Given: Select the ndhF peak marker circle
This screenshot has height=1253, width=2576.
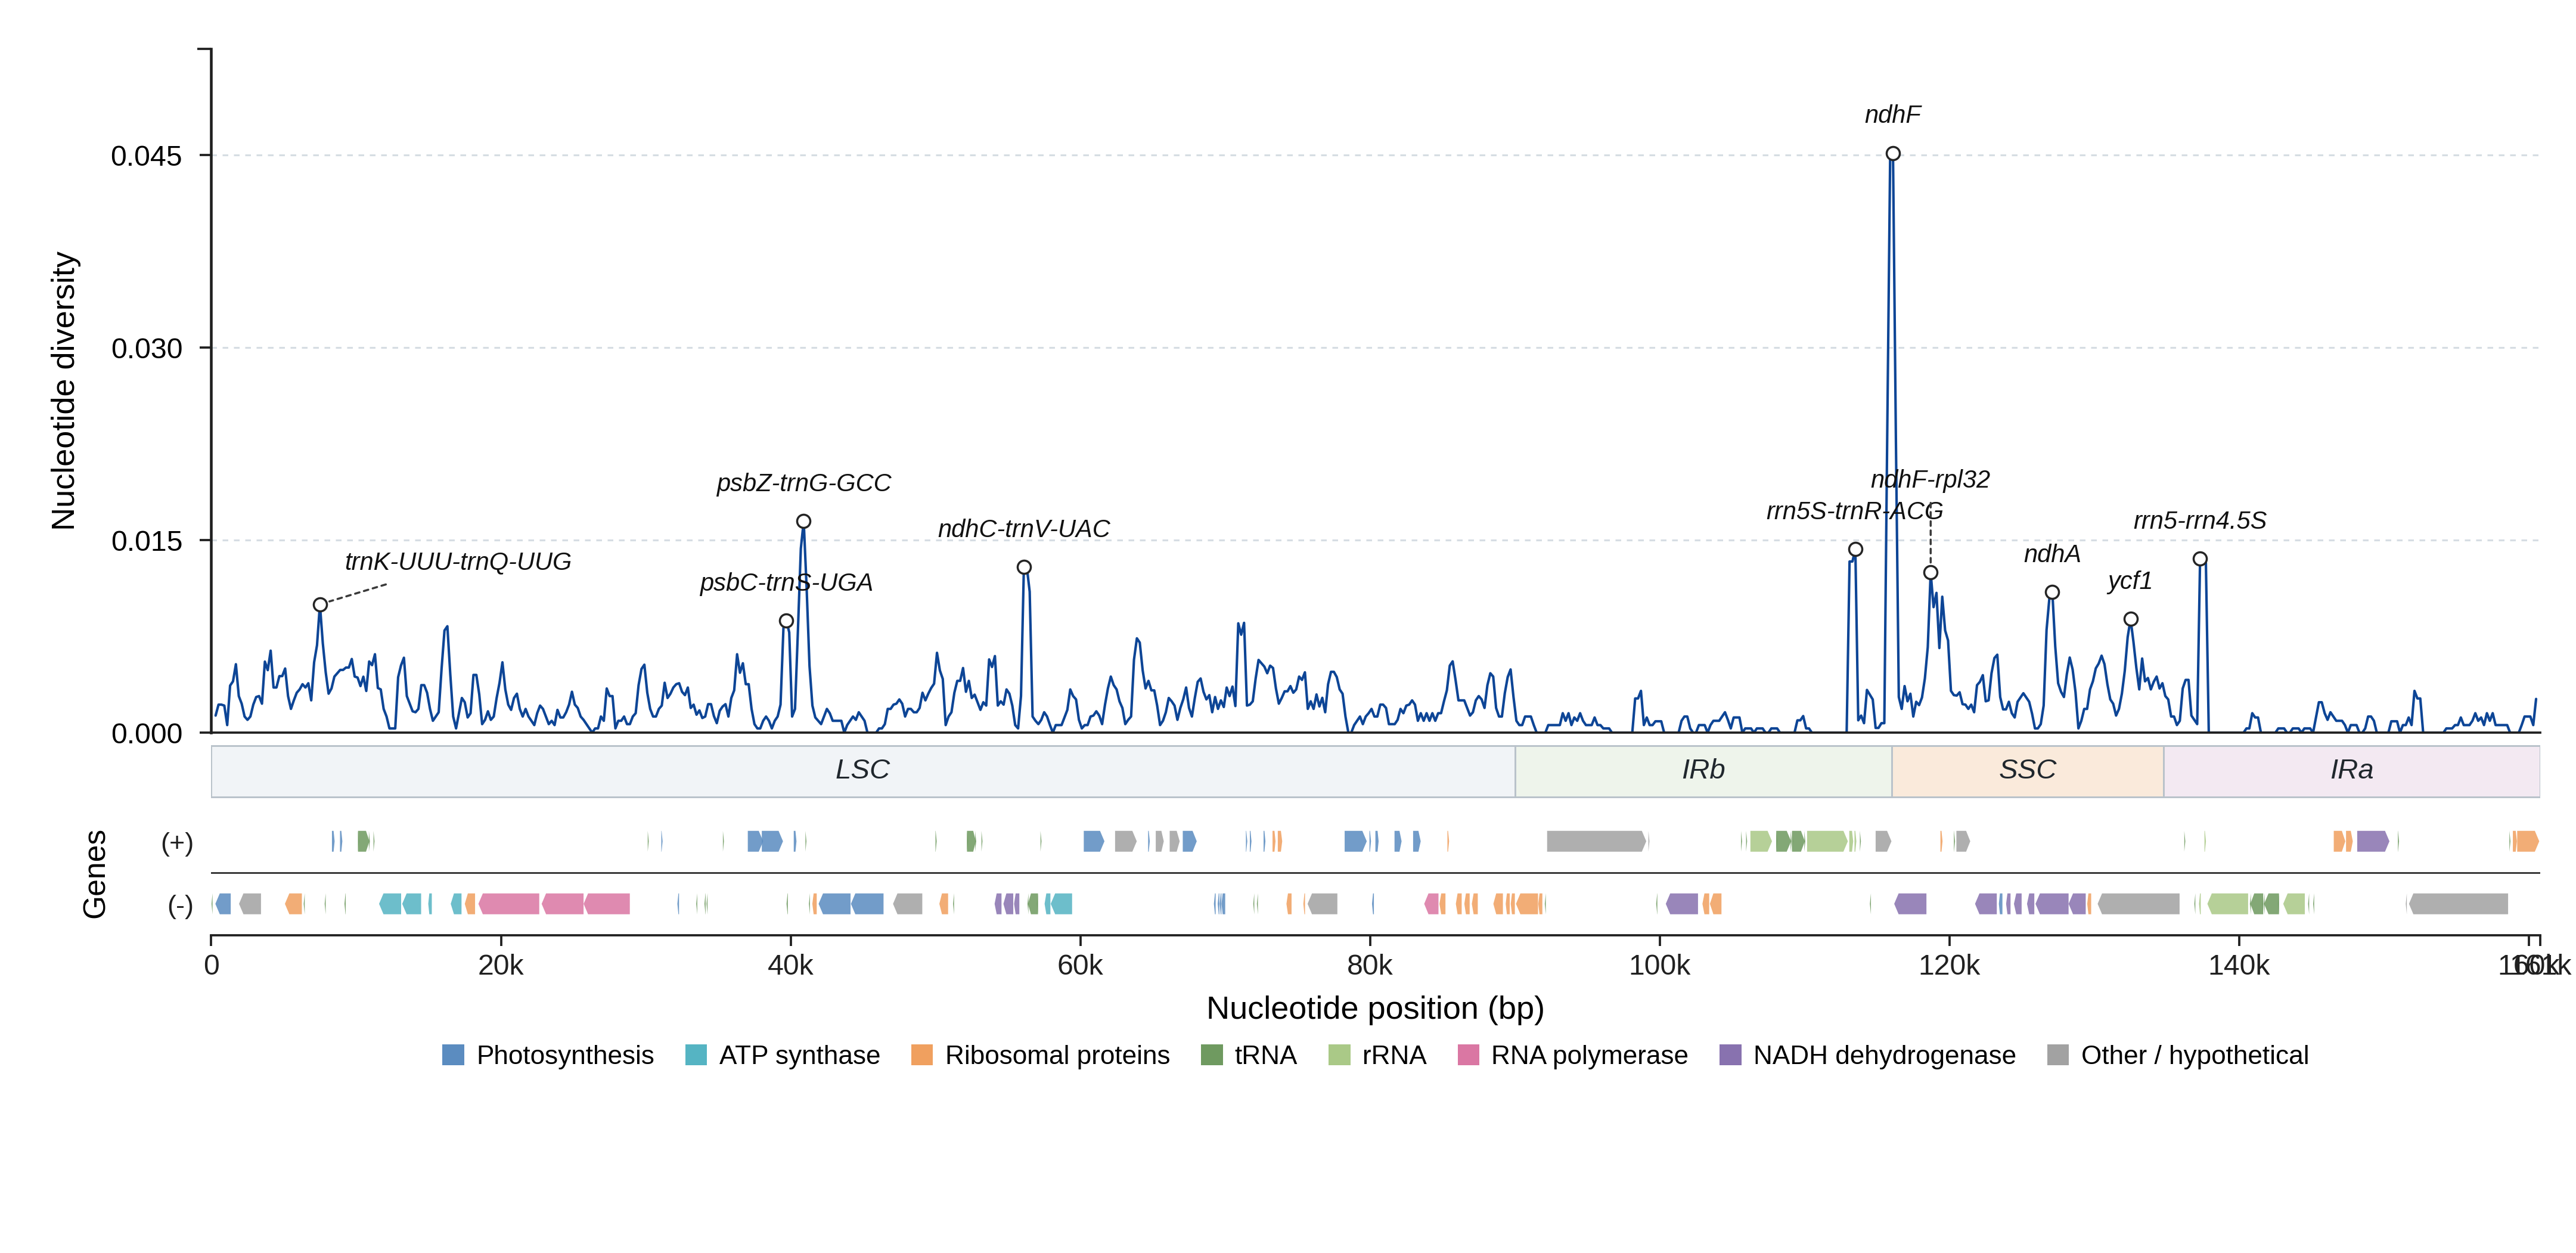Looking at the screenshot, I should pyautogui.click(x=1893, y=154).
